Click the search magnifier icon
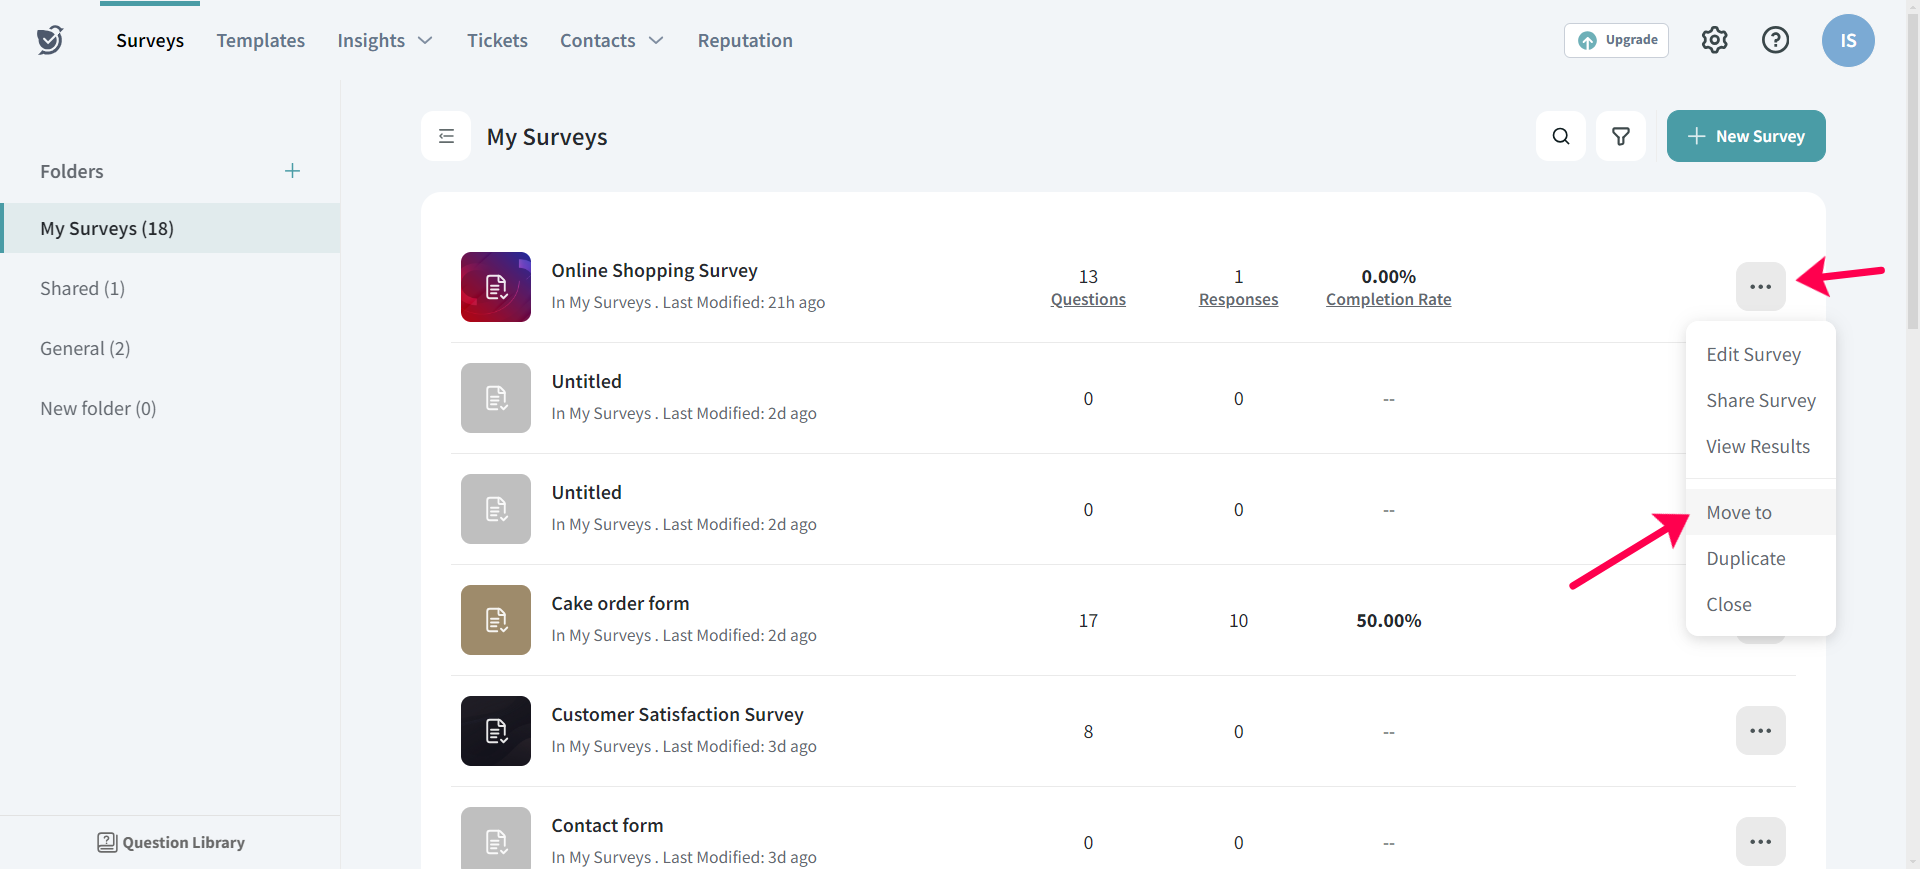The image size is (1920, 869). tap(1560, 136)
